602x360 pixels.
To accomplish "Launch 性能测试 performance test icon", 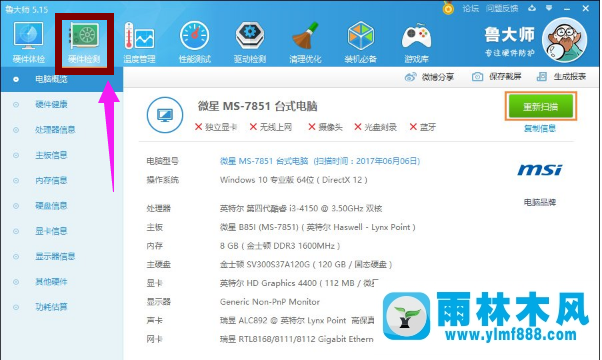I will click(195, 42).
